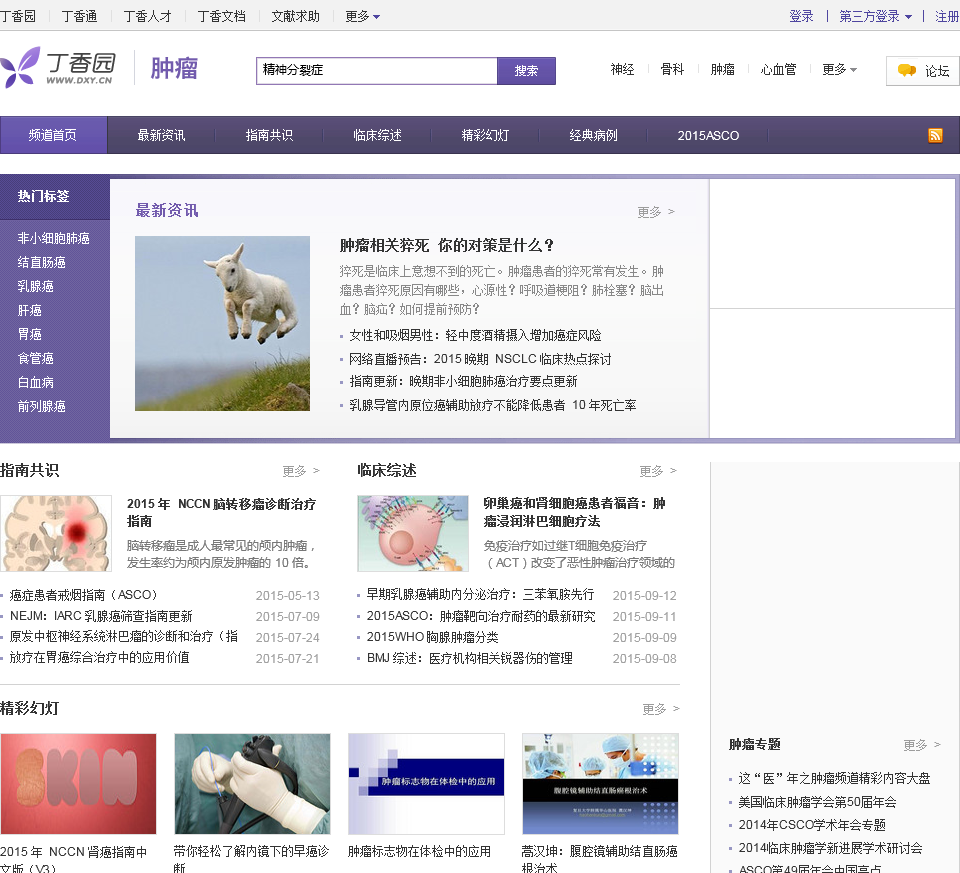Image resolution: width=960 pixels, height=873 pixels.
Task: Open the jumping lamb news image
Action: pyautogui.click(x=222, y=323)
